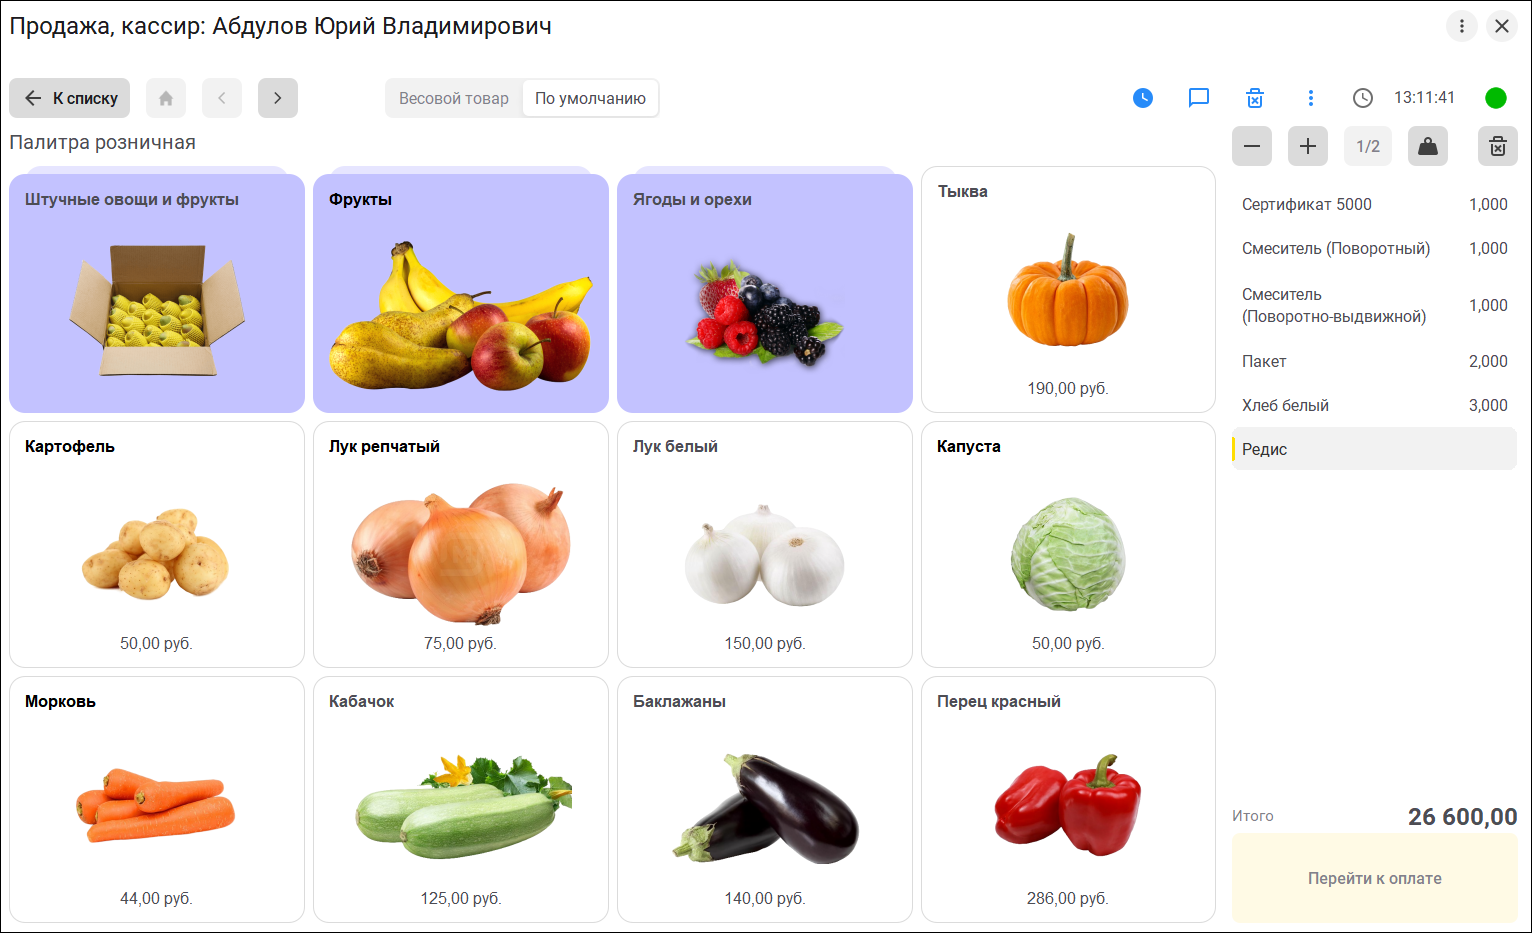Click the blue clock icon in toolbar
The image size is (1532, 933).
pyautogui.click(x=1143, y=98)
